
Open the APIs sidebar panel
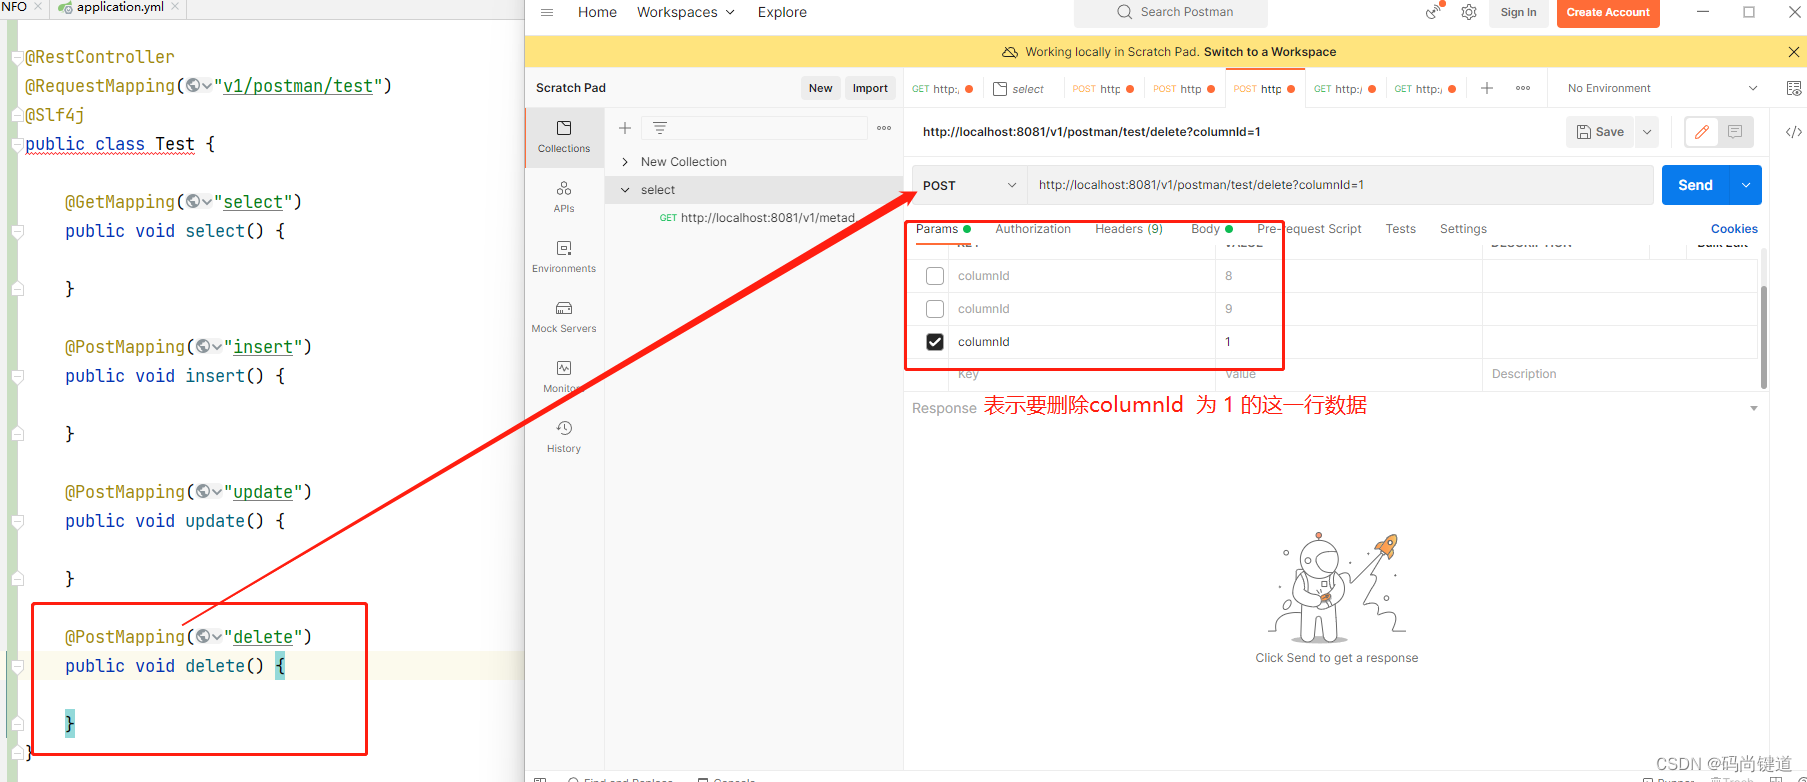pos(564,197)
